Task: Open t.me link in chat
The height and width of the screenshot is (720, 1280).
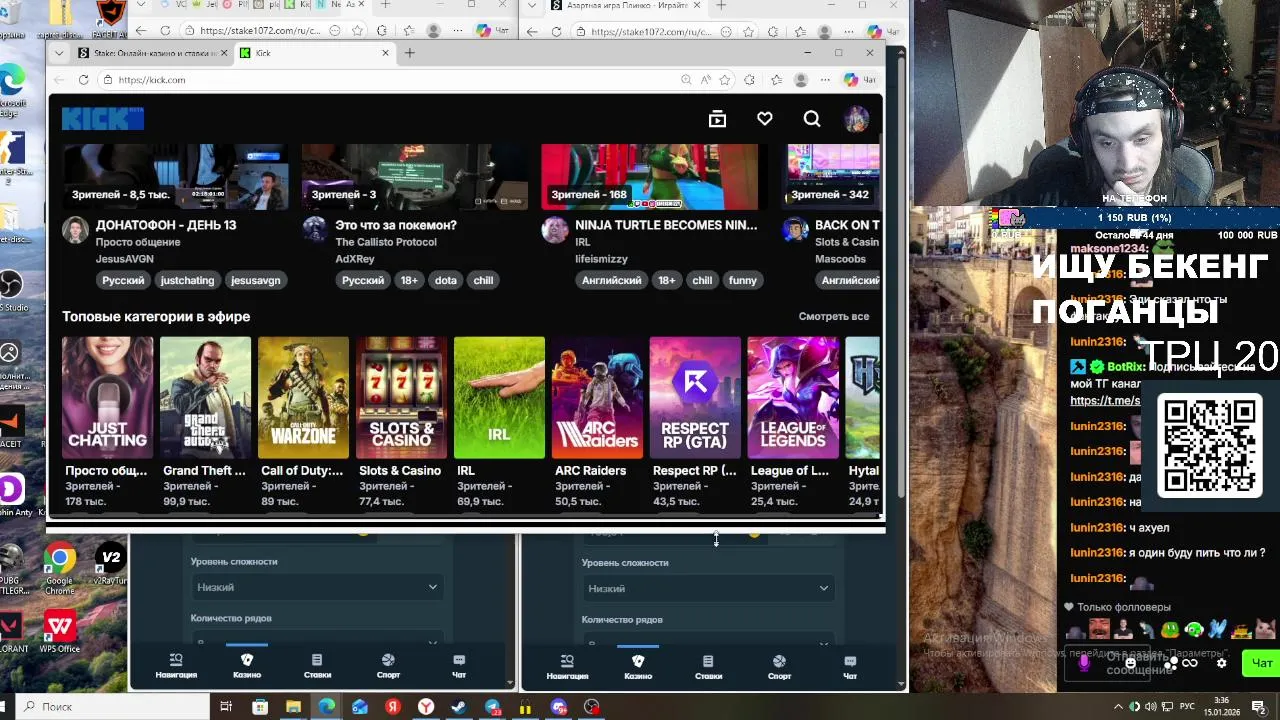Action: coord(1105,401)
